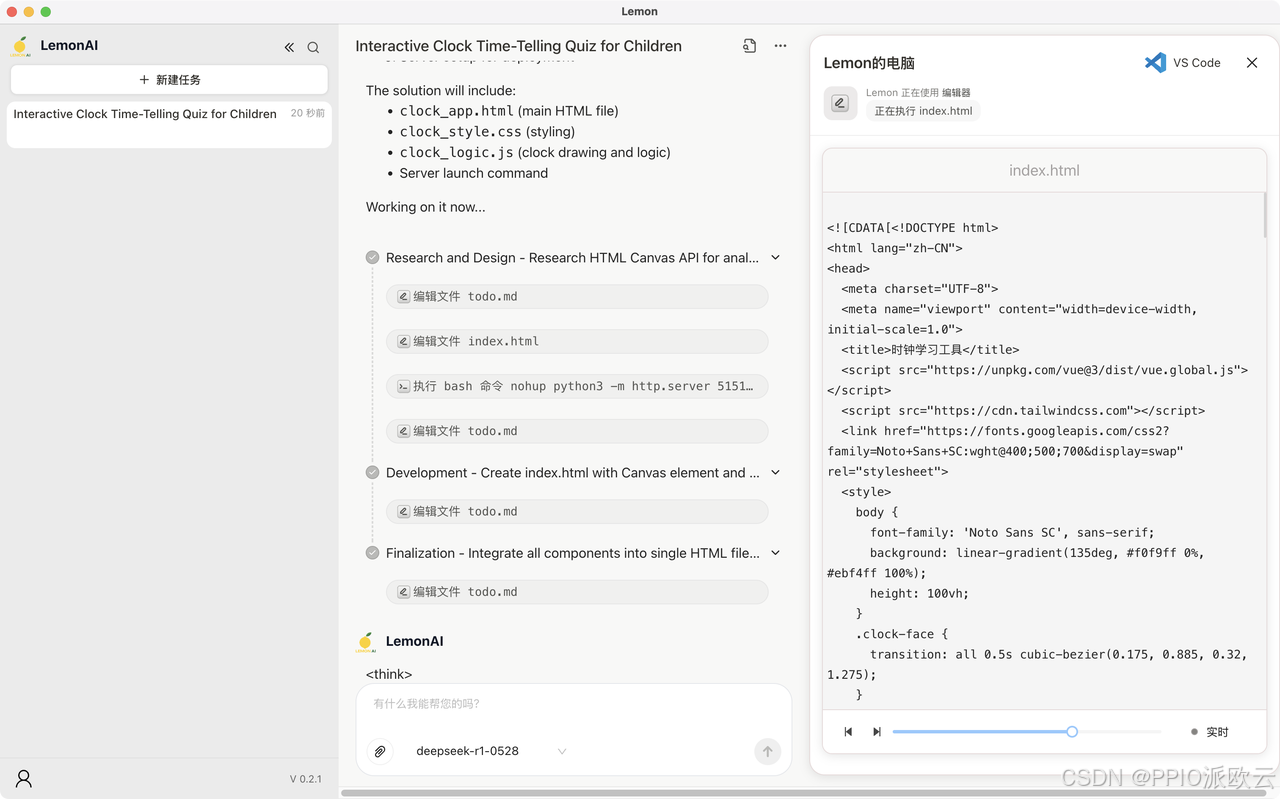Click the '<title>时钟学习工具</title>' code line
The image size is (1280, 799).
pos(930,350)
